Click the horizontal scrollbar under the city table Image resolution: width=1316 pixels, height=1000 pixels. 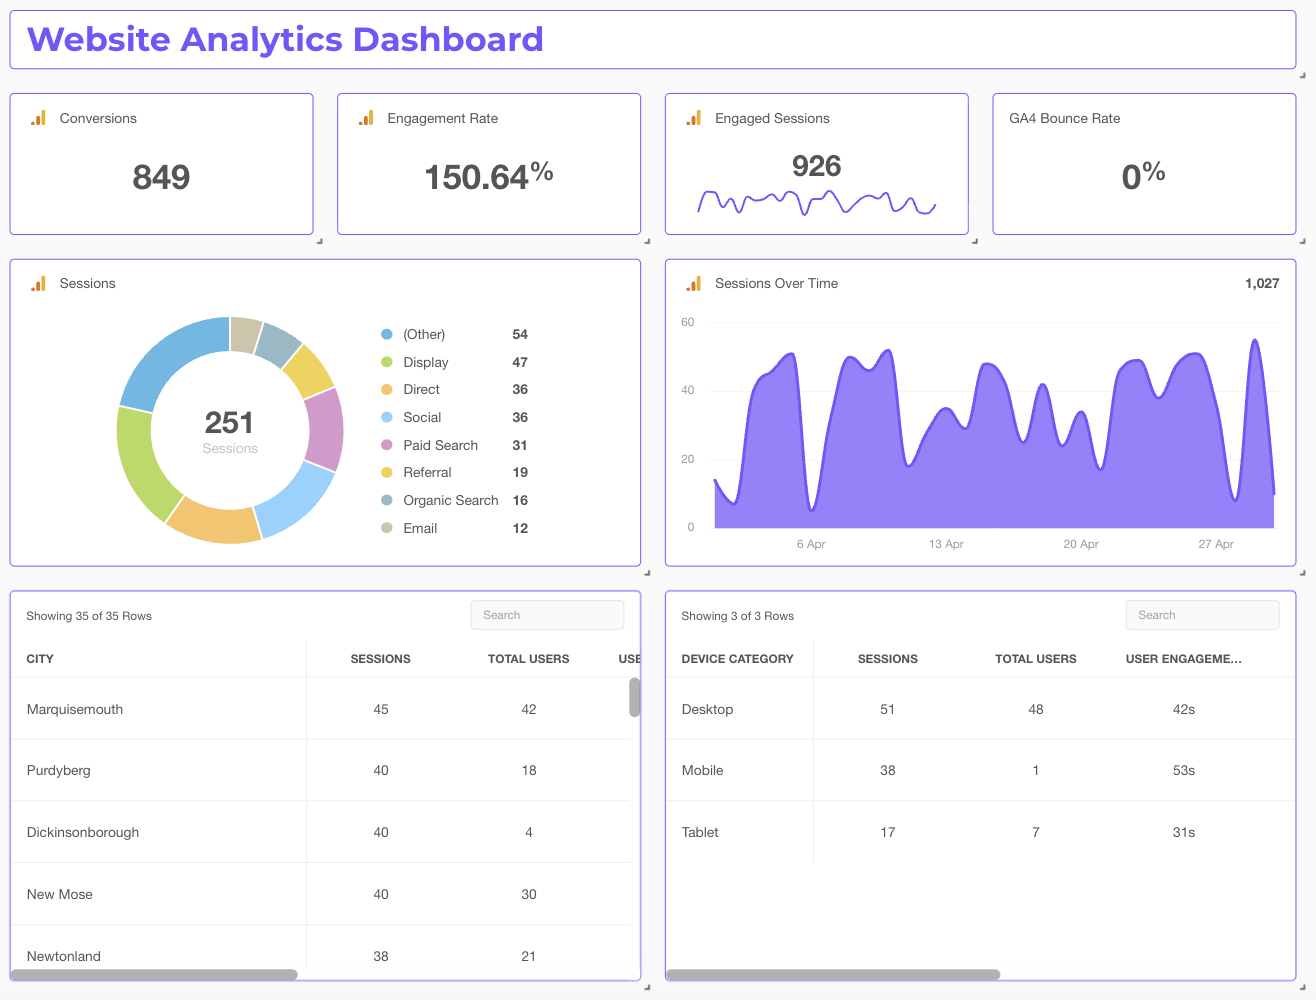154,974
